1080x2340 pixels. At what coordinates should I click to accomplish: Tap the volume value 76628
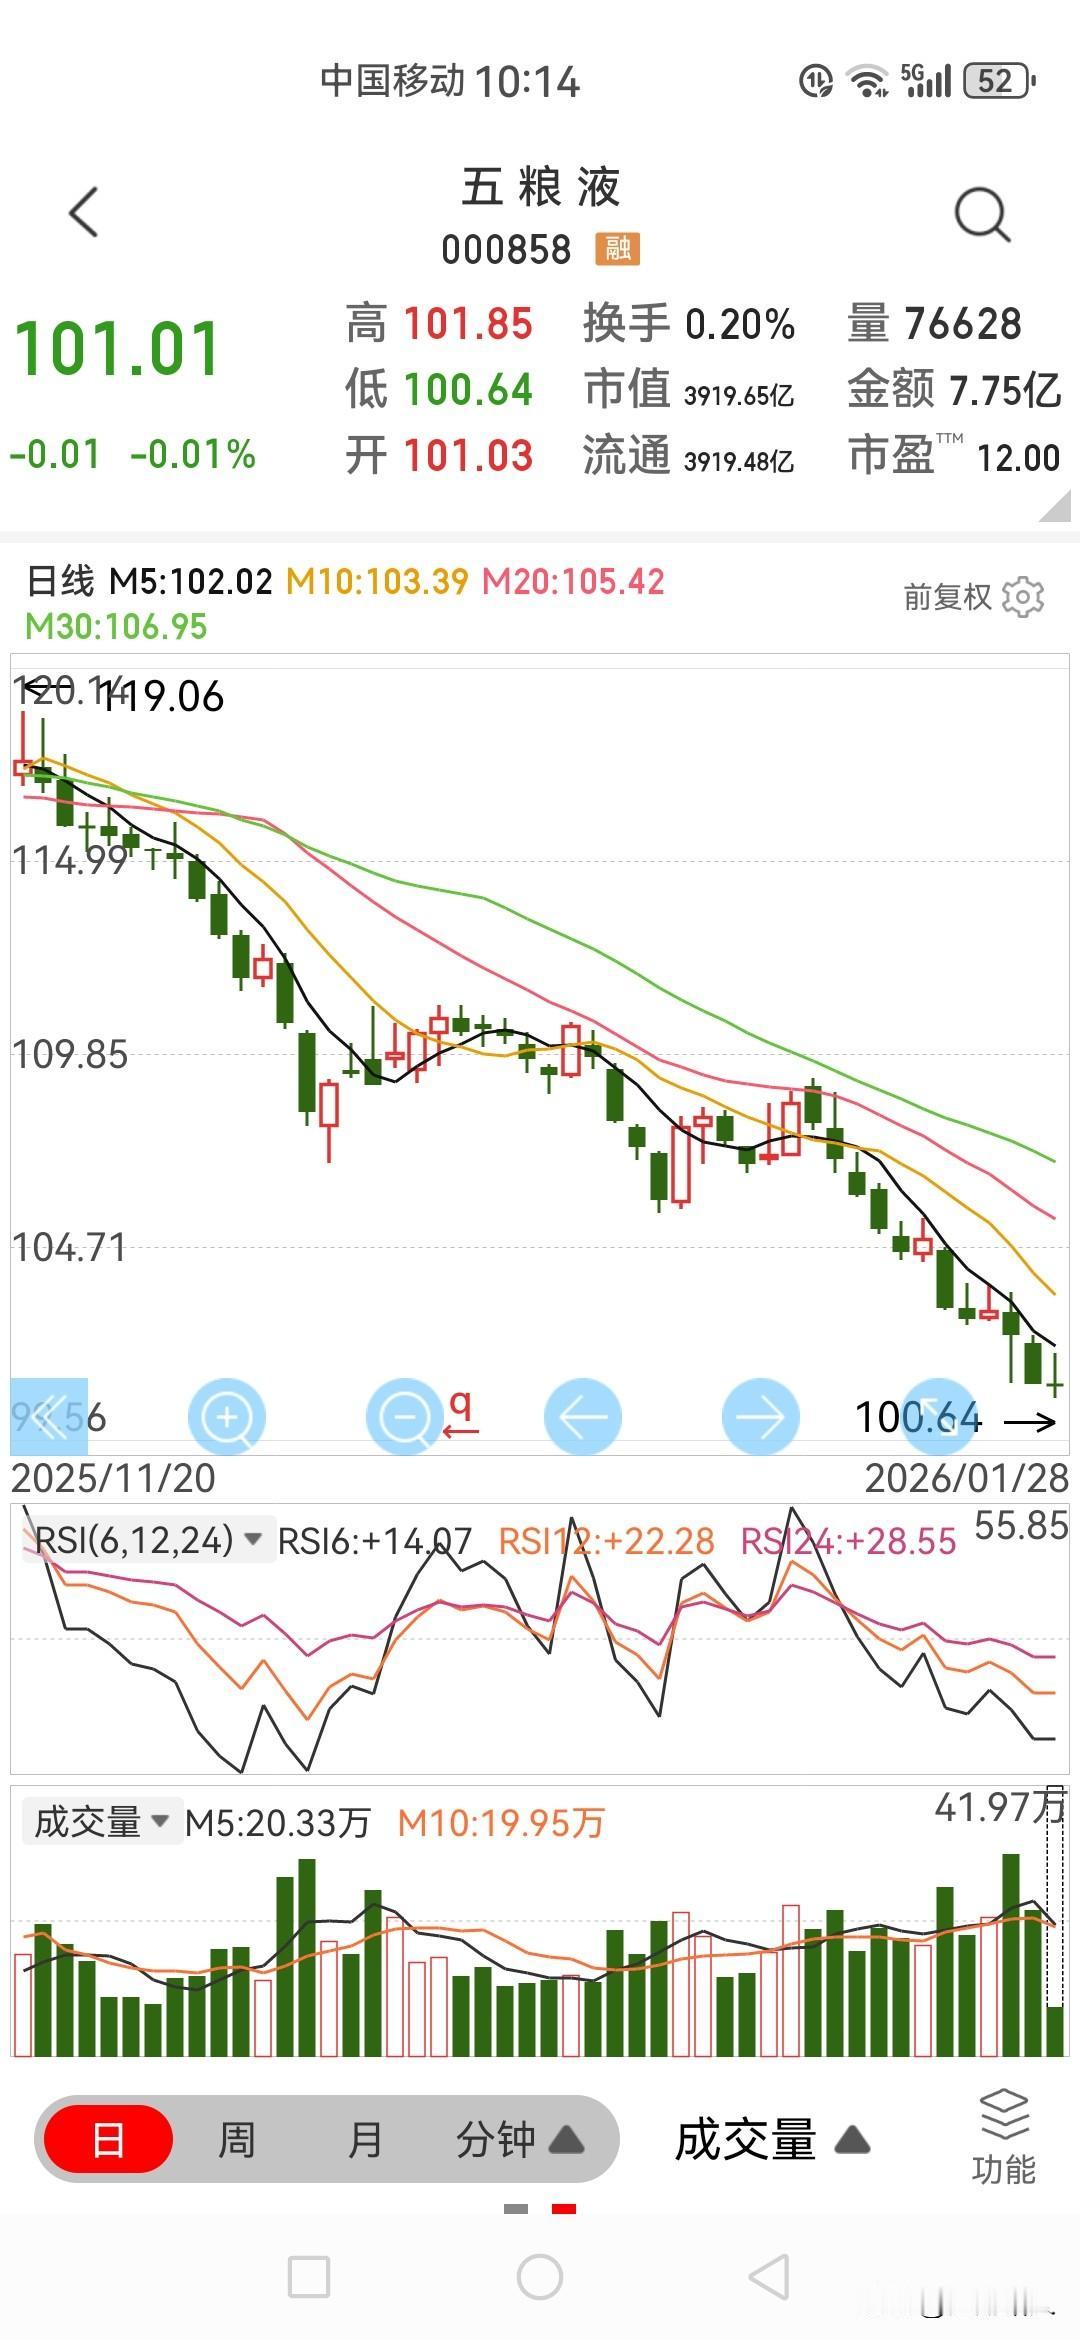[963, 324]
